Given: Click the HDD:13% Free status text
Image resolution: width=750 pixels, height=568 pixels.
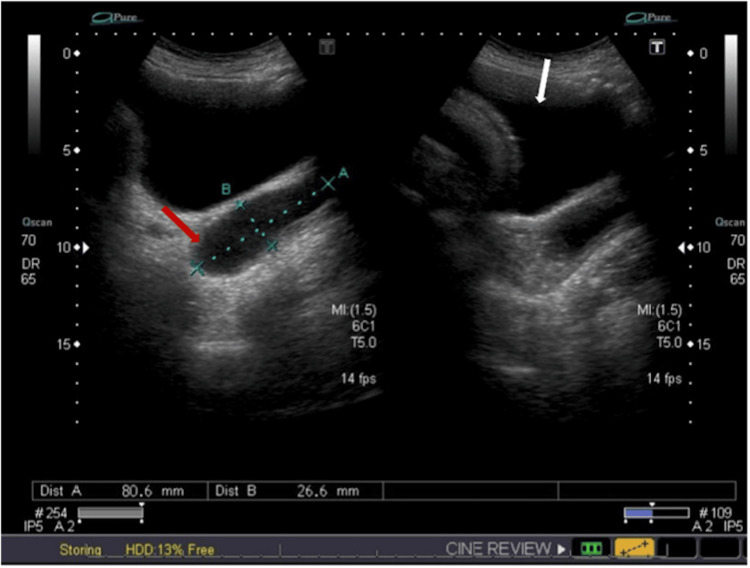Looking at the screenshot, I should pyautogui.click(x=169, y=550).
